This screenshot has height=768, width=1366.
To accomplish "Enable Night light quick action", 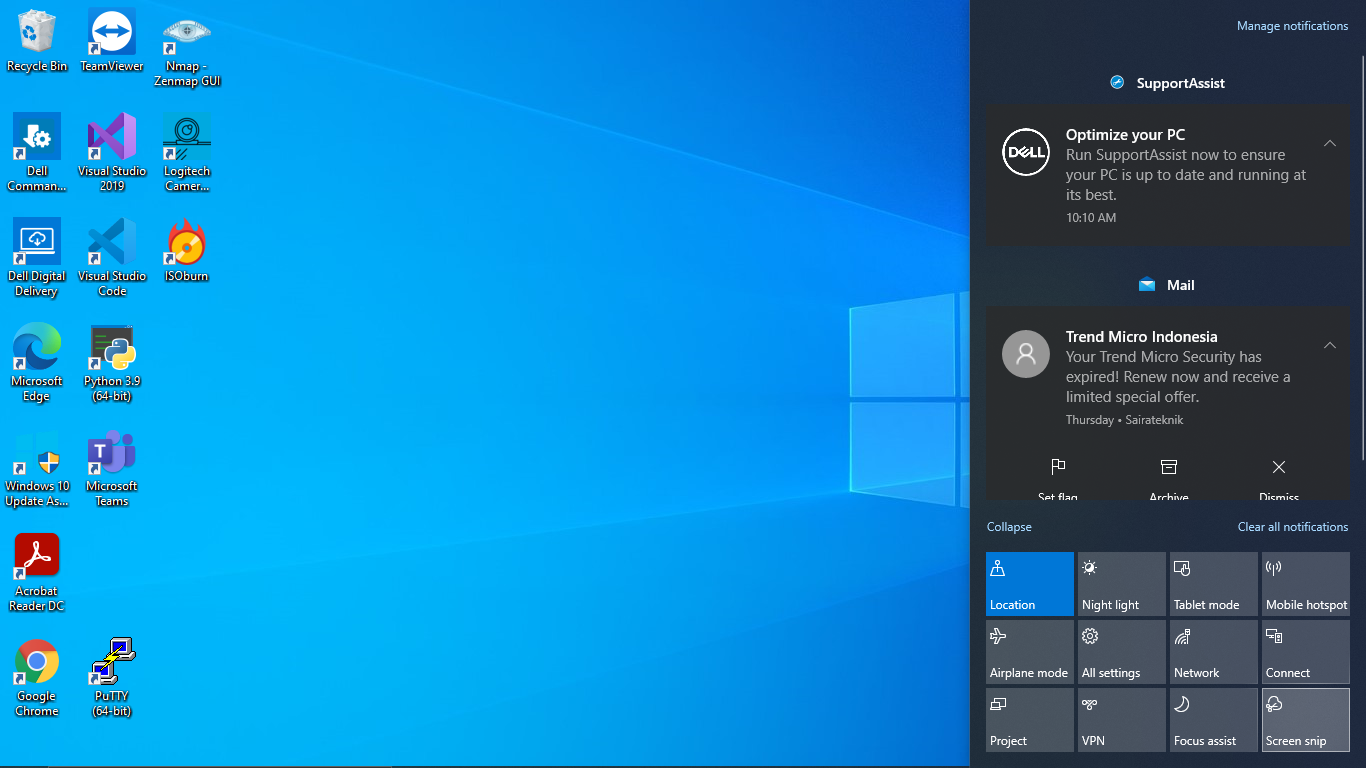I will (x=1122, y=584).
